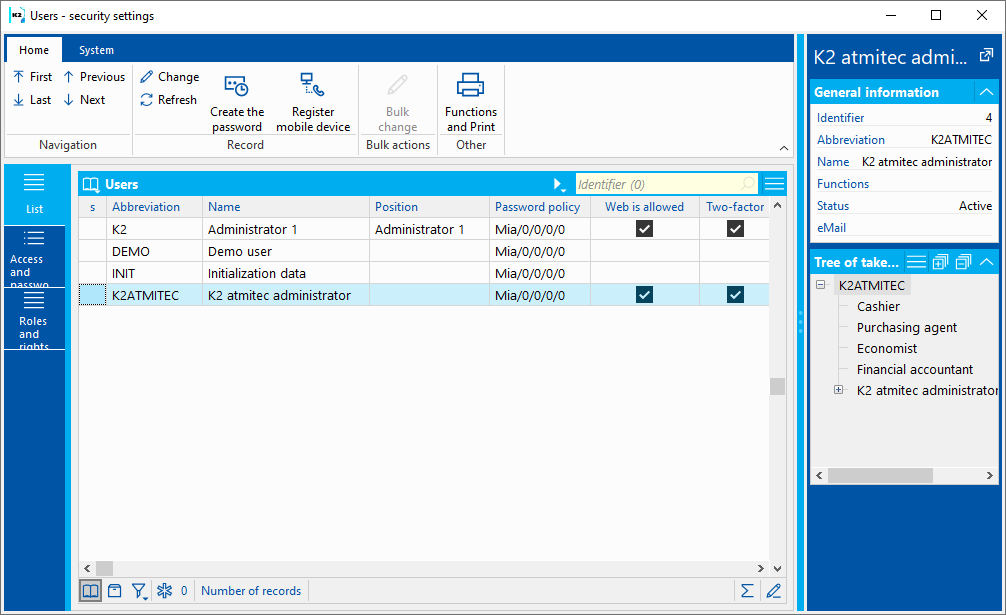
Task: Click the tree panel horizontal scrollbar thumb
Action: pos(880,475)
